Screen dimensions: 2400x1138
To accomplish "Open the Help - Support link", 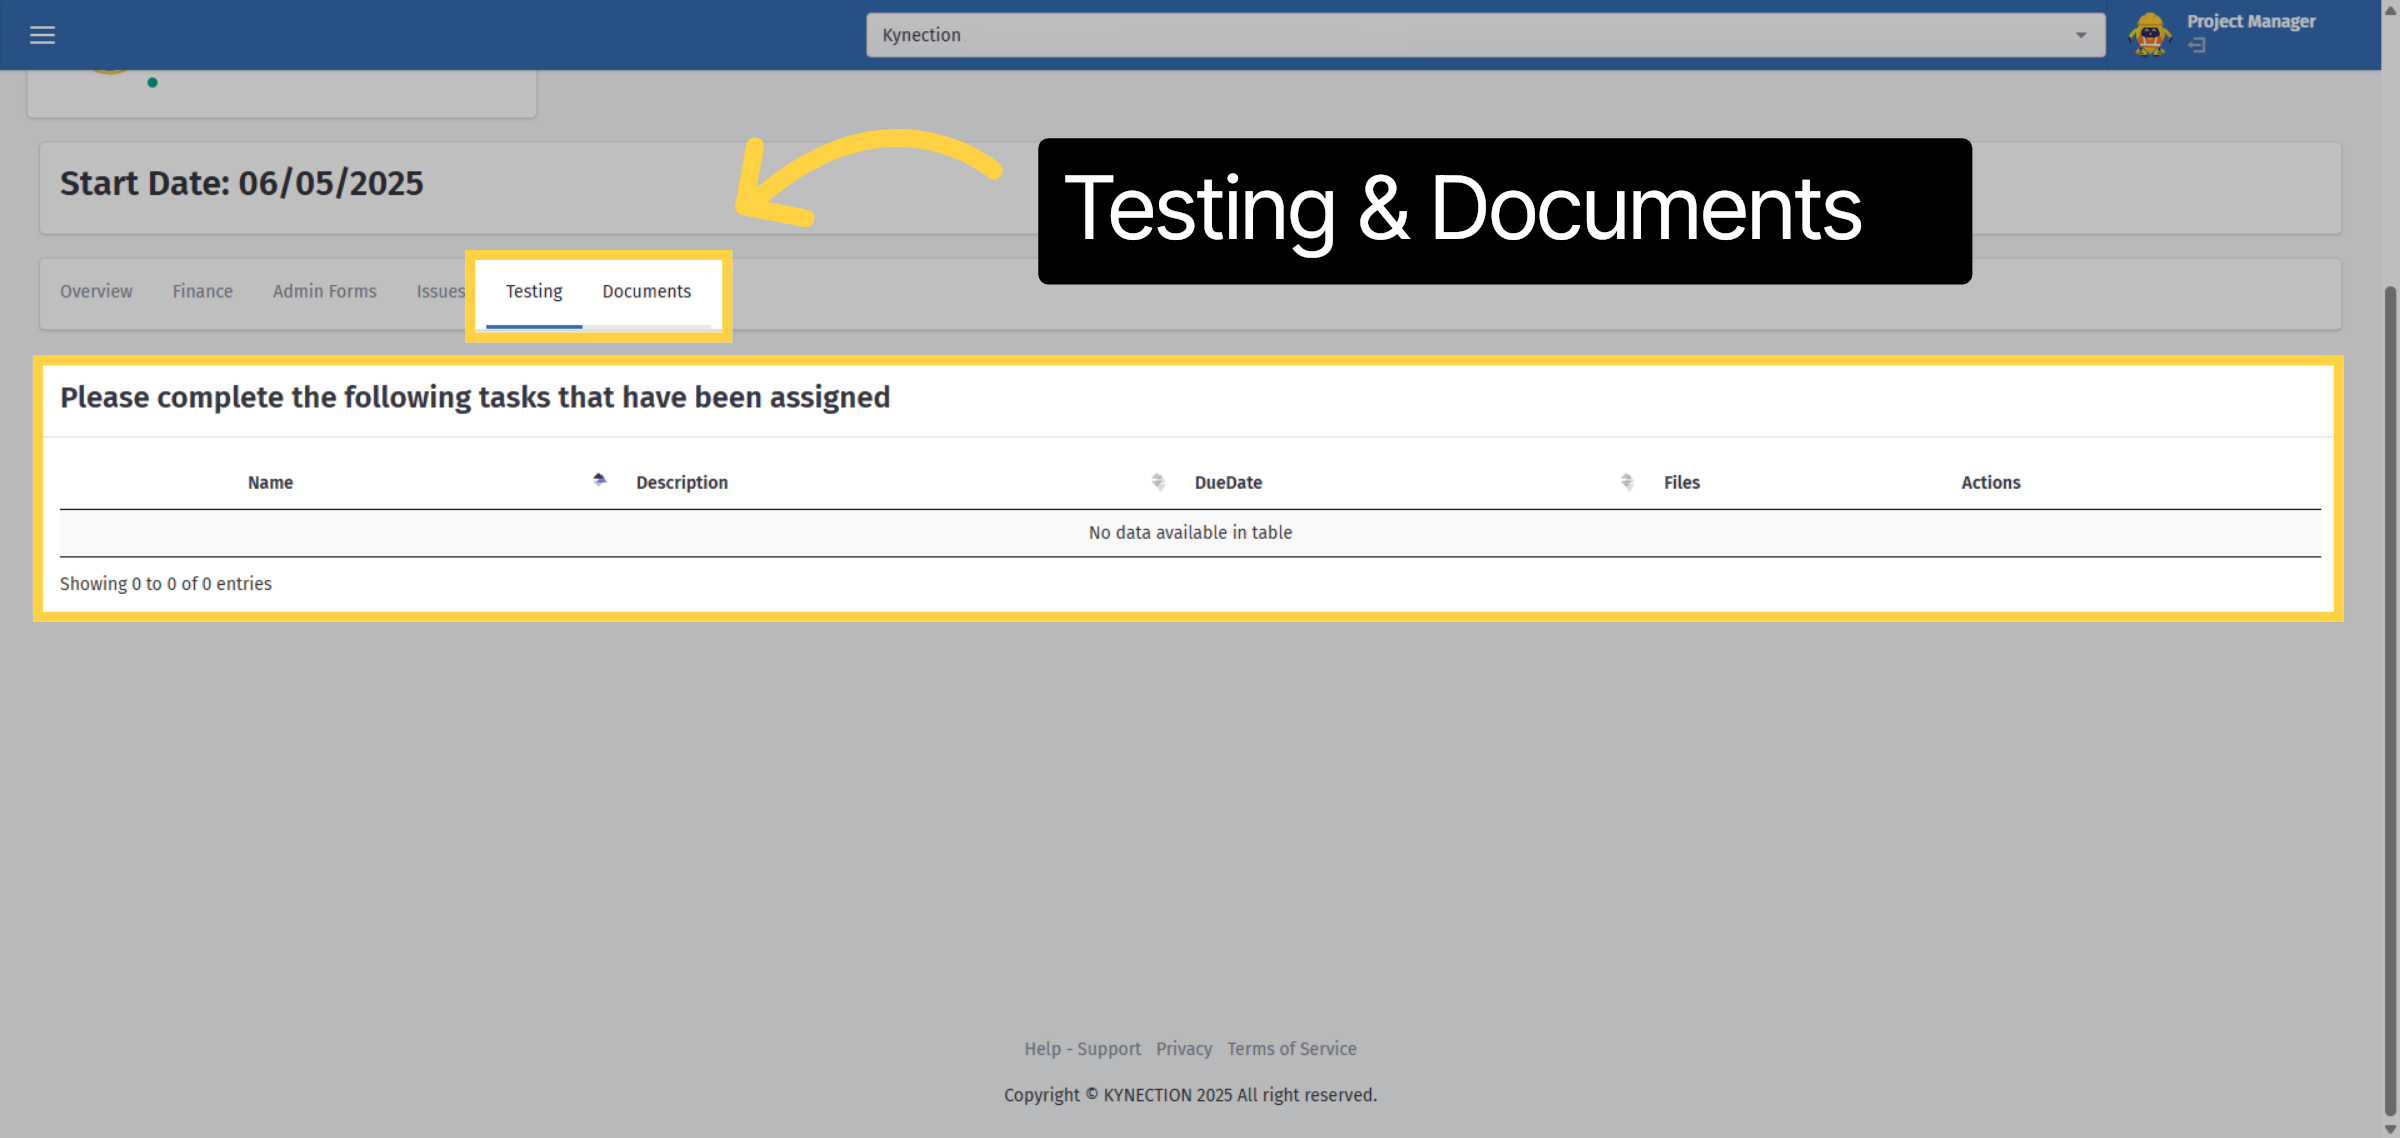I will pos(1082,1049).
